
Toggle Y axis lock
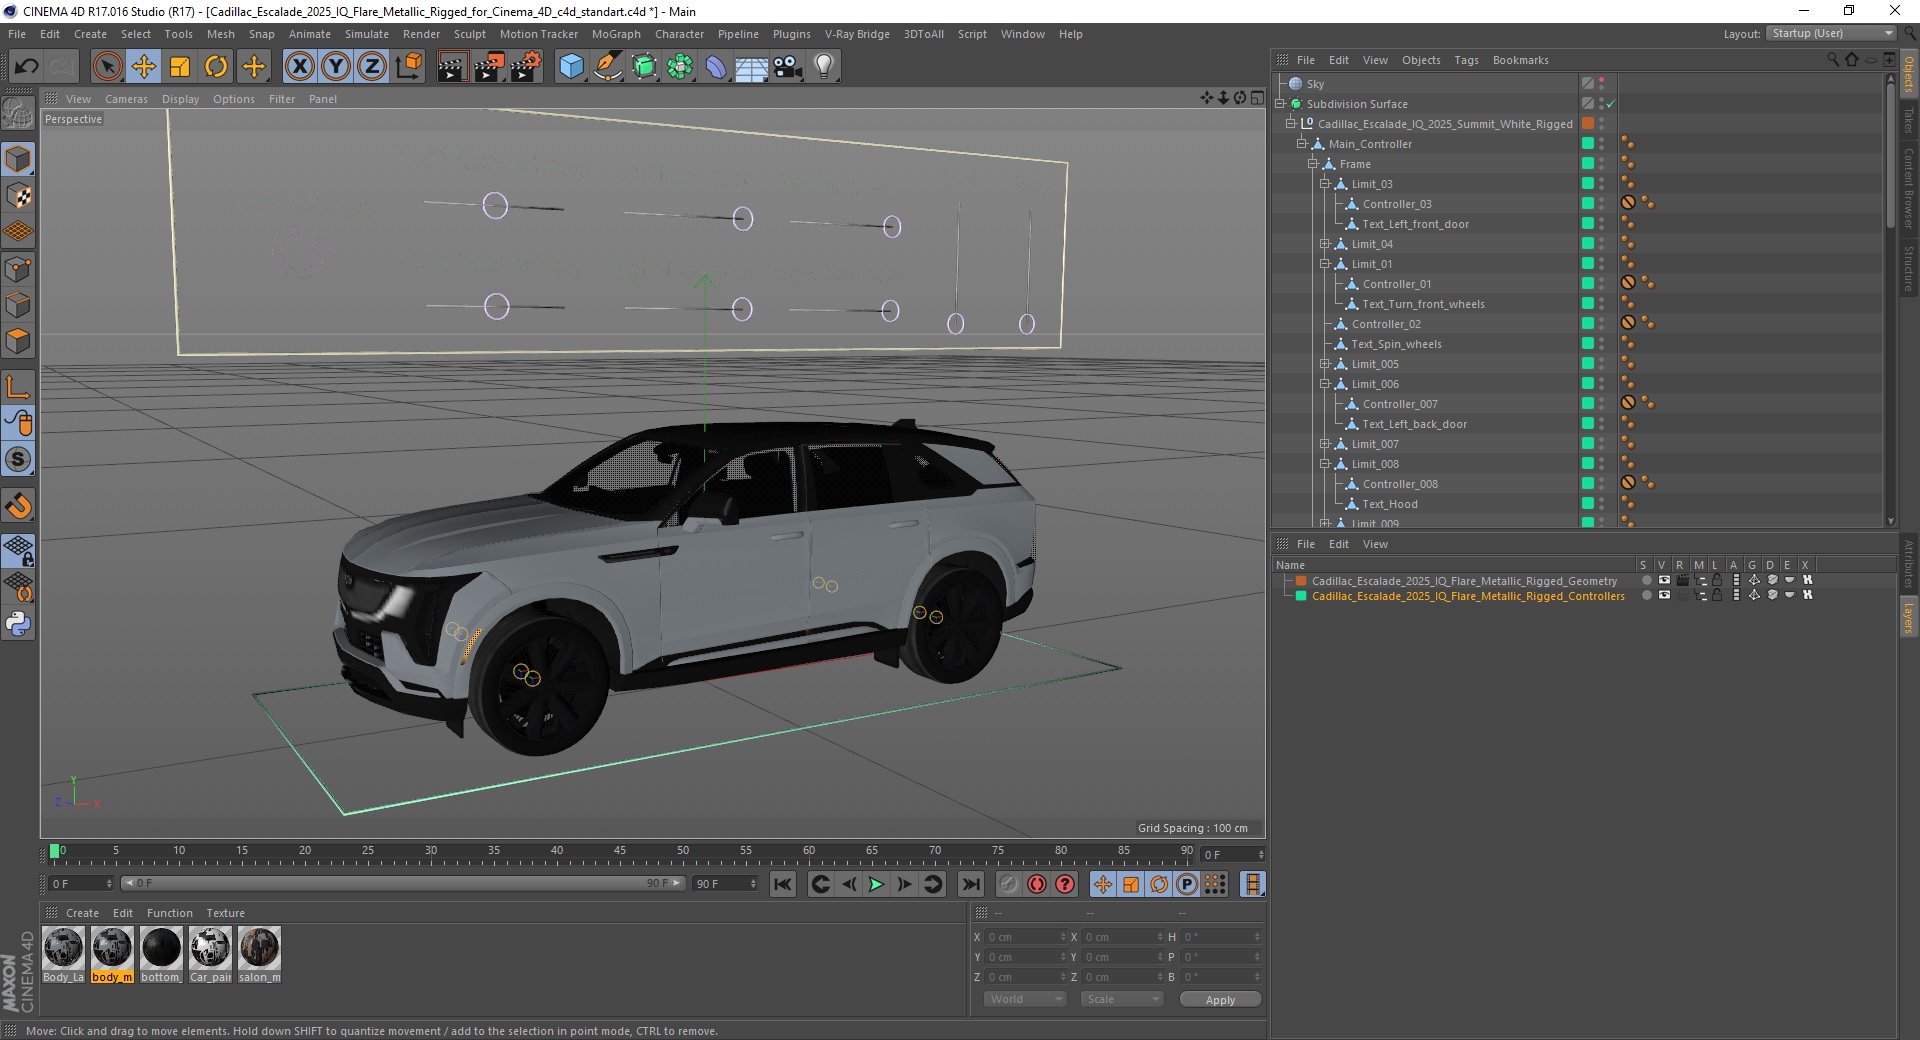336,67
